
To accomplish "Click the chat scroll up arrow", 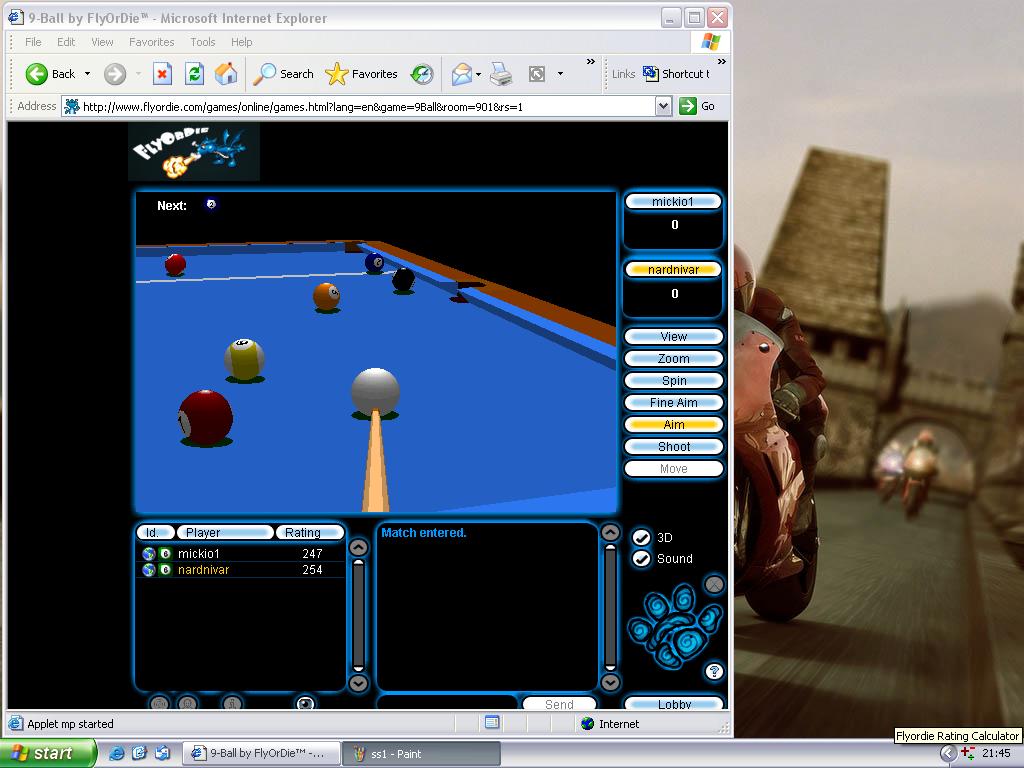I will [609, 533].
